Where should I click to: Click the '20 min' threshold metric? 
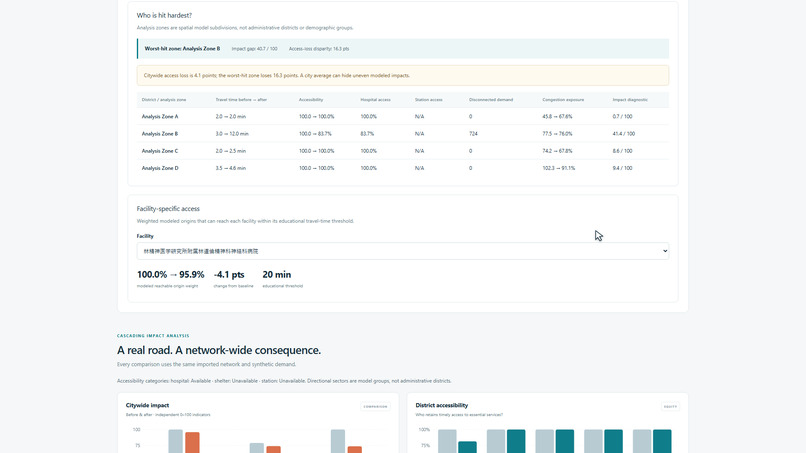pos(277,275)
